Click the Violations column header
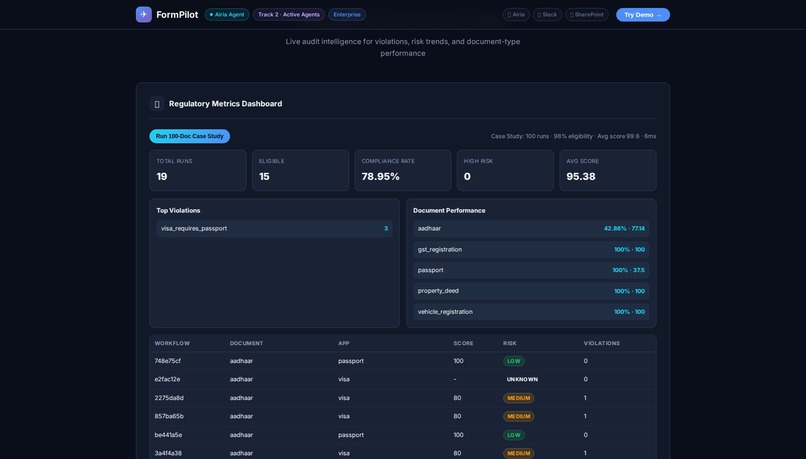Image resolution: width=806 pixels, height=459 pixels. pyautogui.click(x=601, y=343)
